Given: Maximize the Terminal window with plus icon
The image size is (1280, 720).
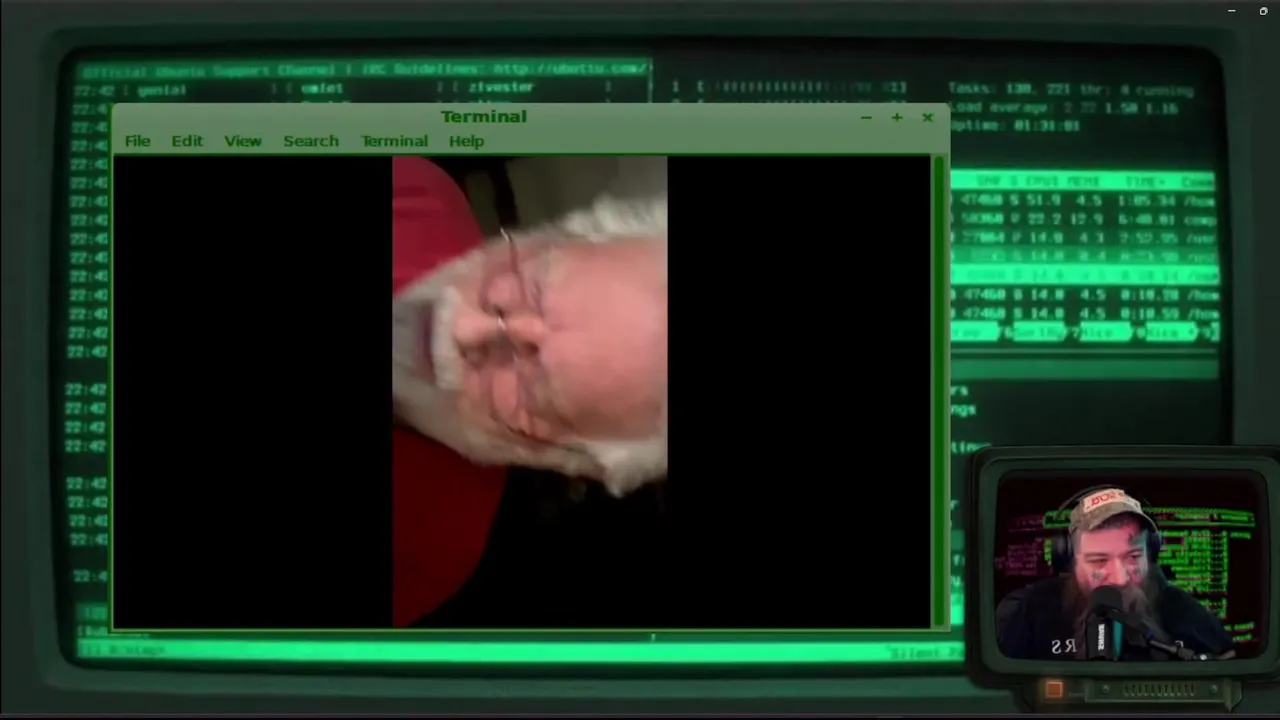Looking at the screenshot, I should click(x=897, y=117).
